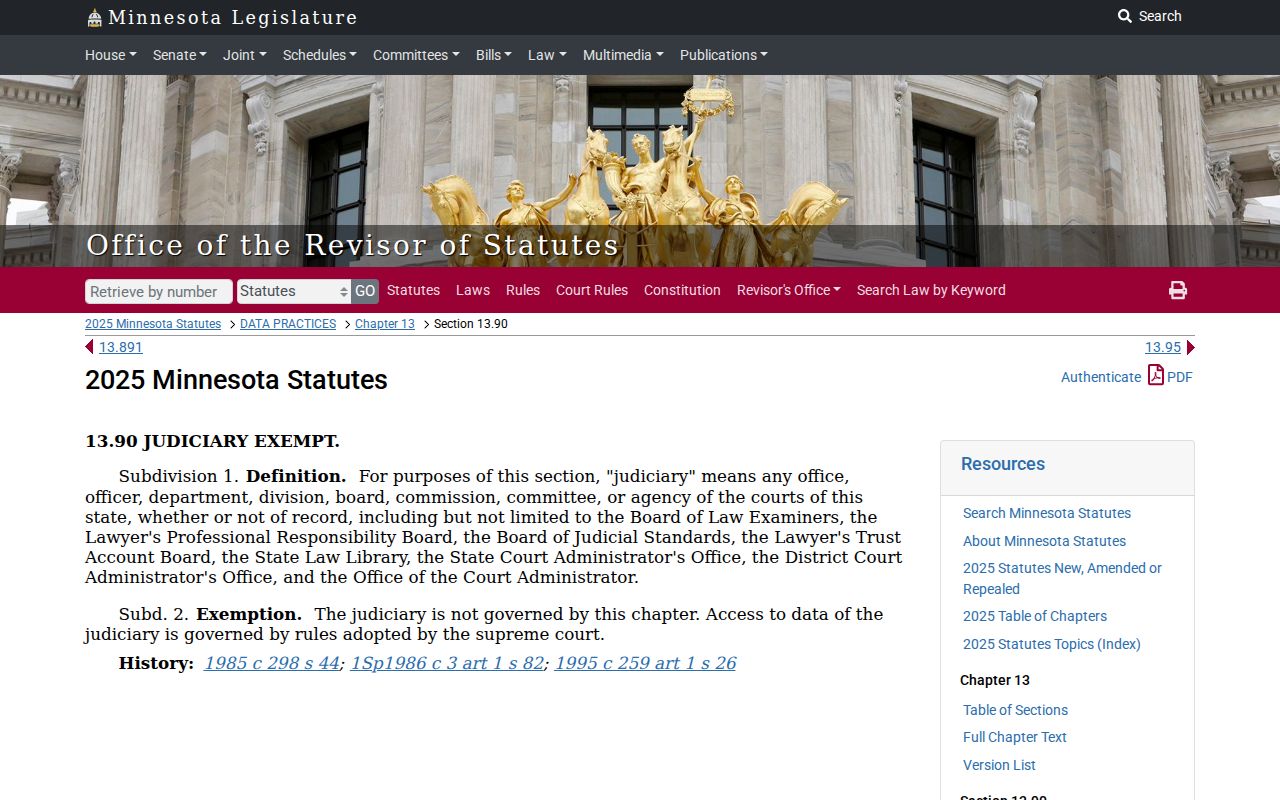This screenshot has height=800, width=1280.
Task: Click the DATA PRACTICES breadcrumb link
Action: [x=288, y=324]
